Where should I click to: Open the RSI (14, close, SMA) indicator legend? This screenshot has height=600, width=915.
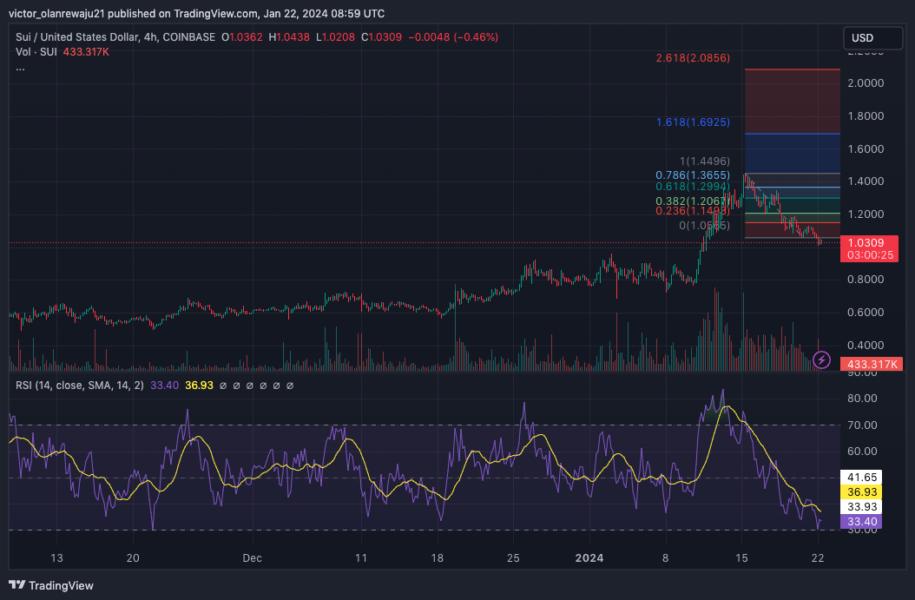point(79,386)
